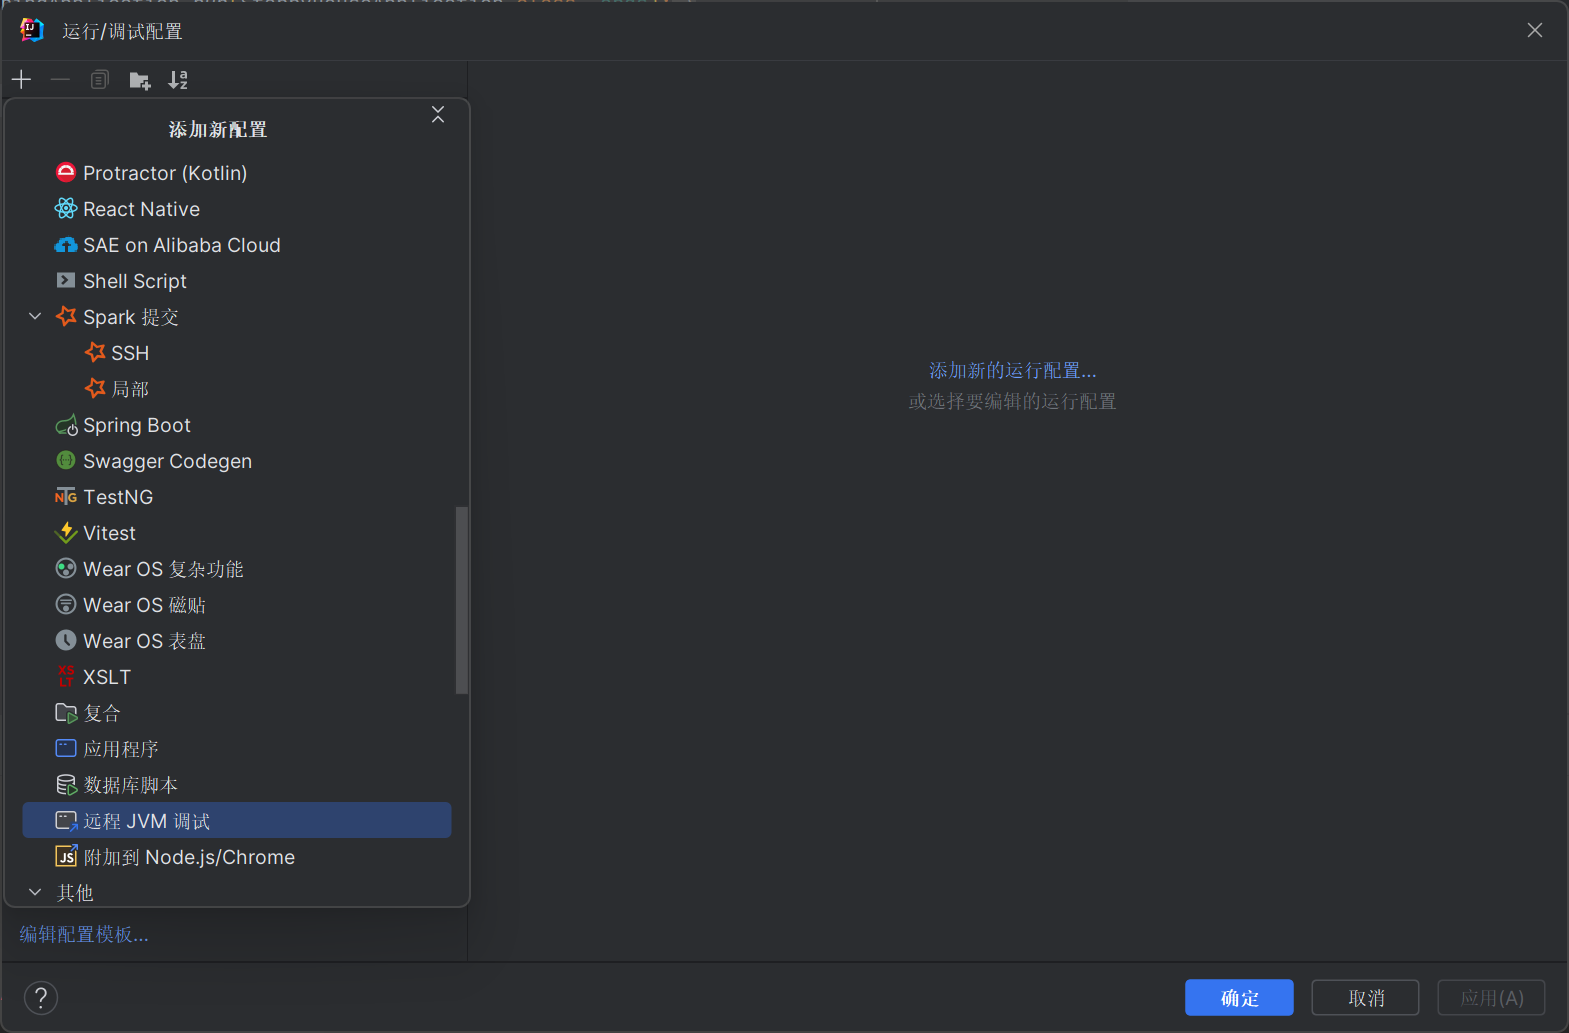Click the Swagger Codegen green icon
Image resolution: width=1569 pixels, height=1033 pixels.
(66, 460)
